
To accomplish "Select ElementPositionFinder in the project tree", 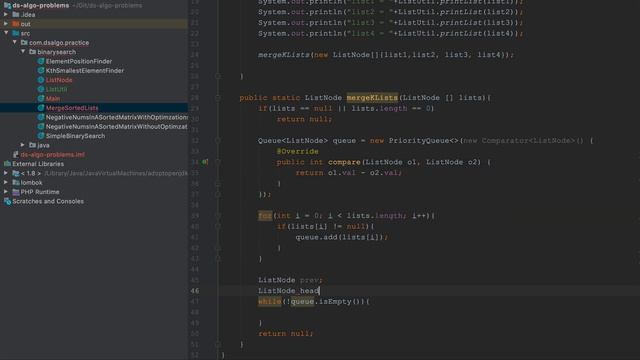I will pos(79,61).
